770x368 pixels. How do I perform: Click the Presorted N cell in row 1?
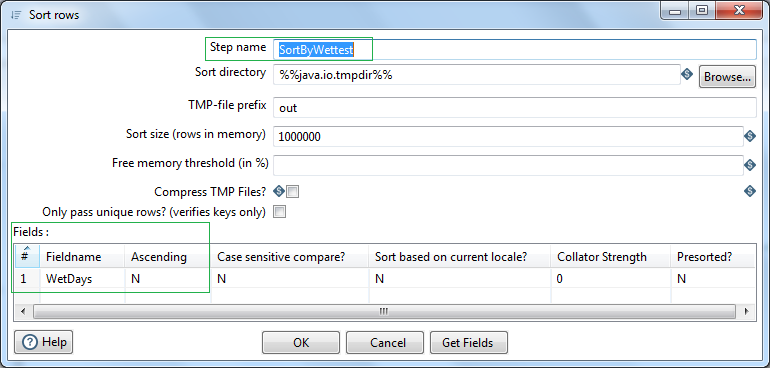coord(713,279)
